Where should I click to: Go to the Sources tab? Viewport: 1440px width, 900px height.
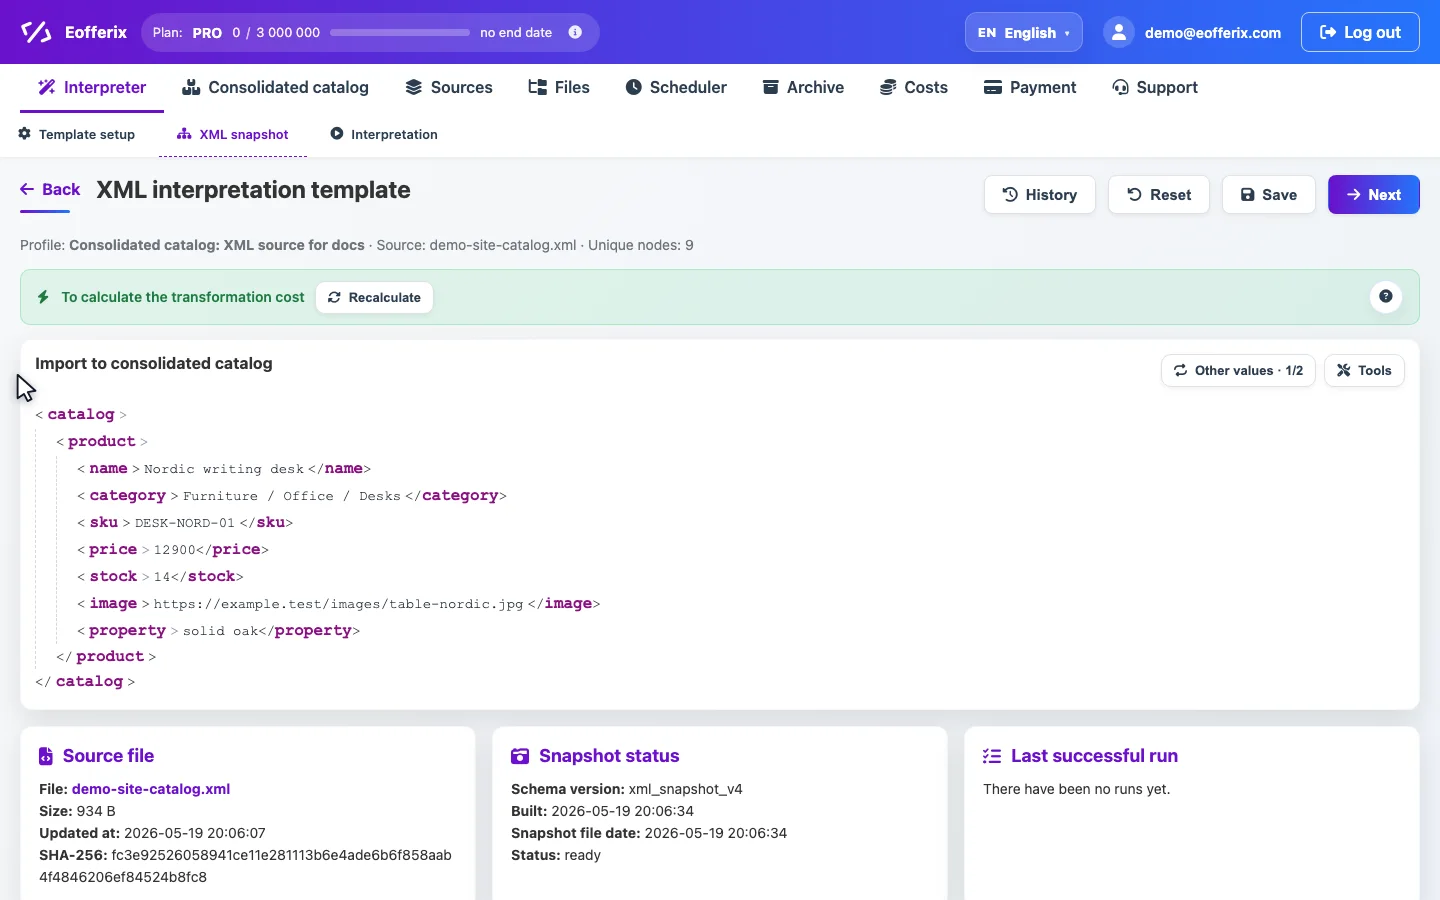449,87
